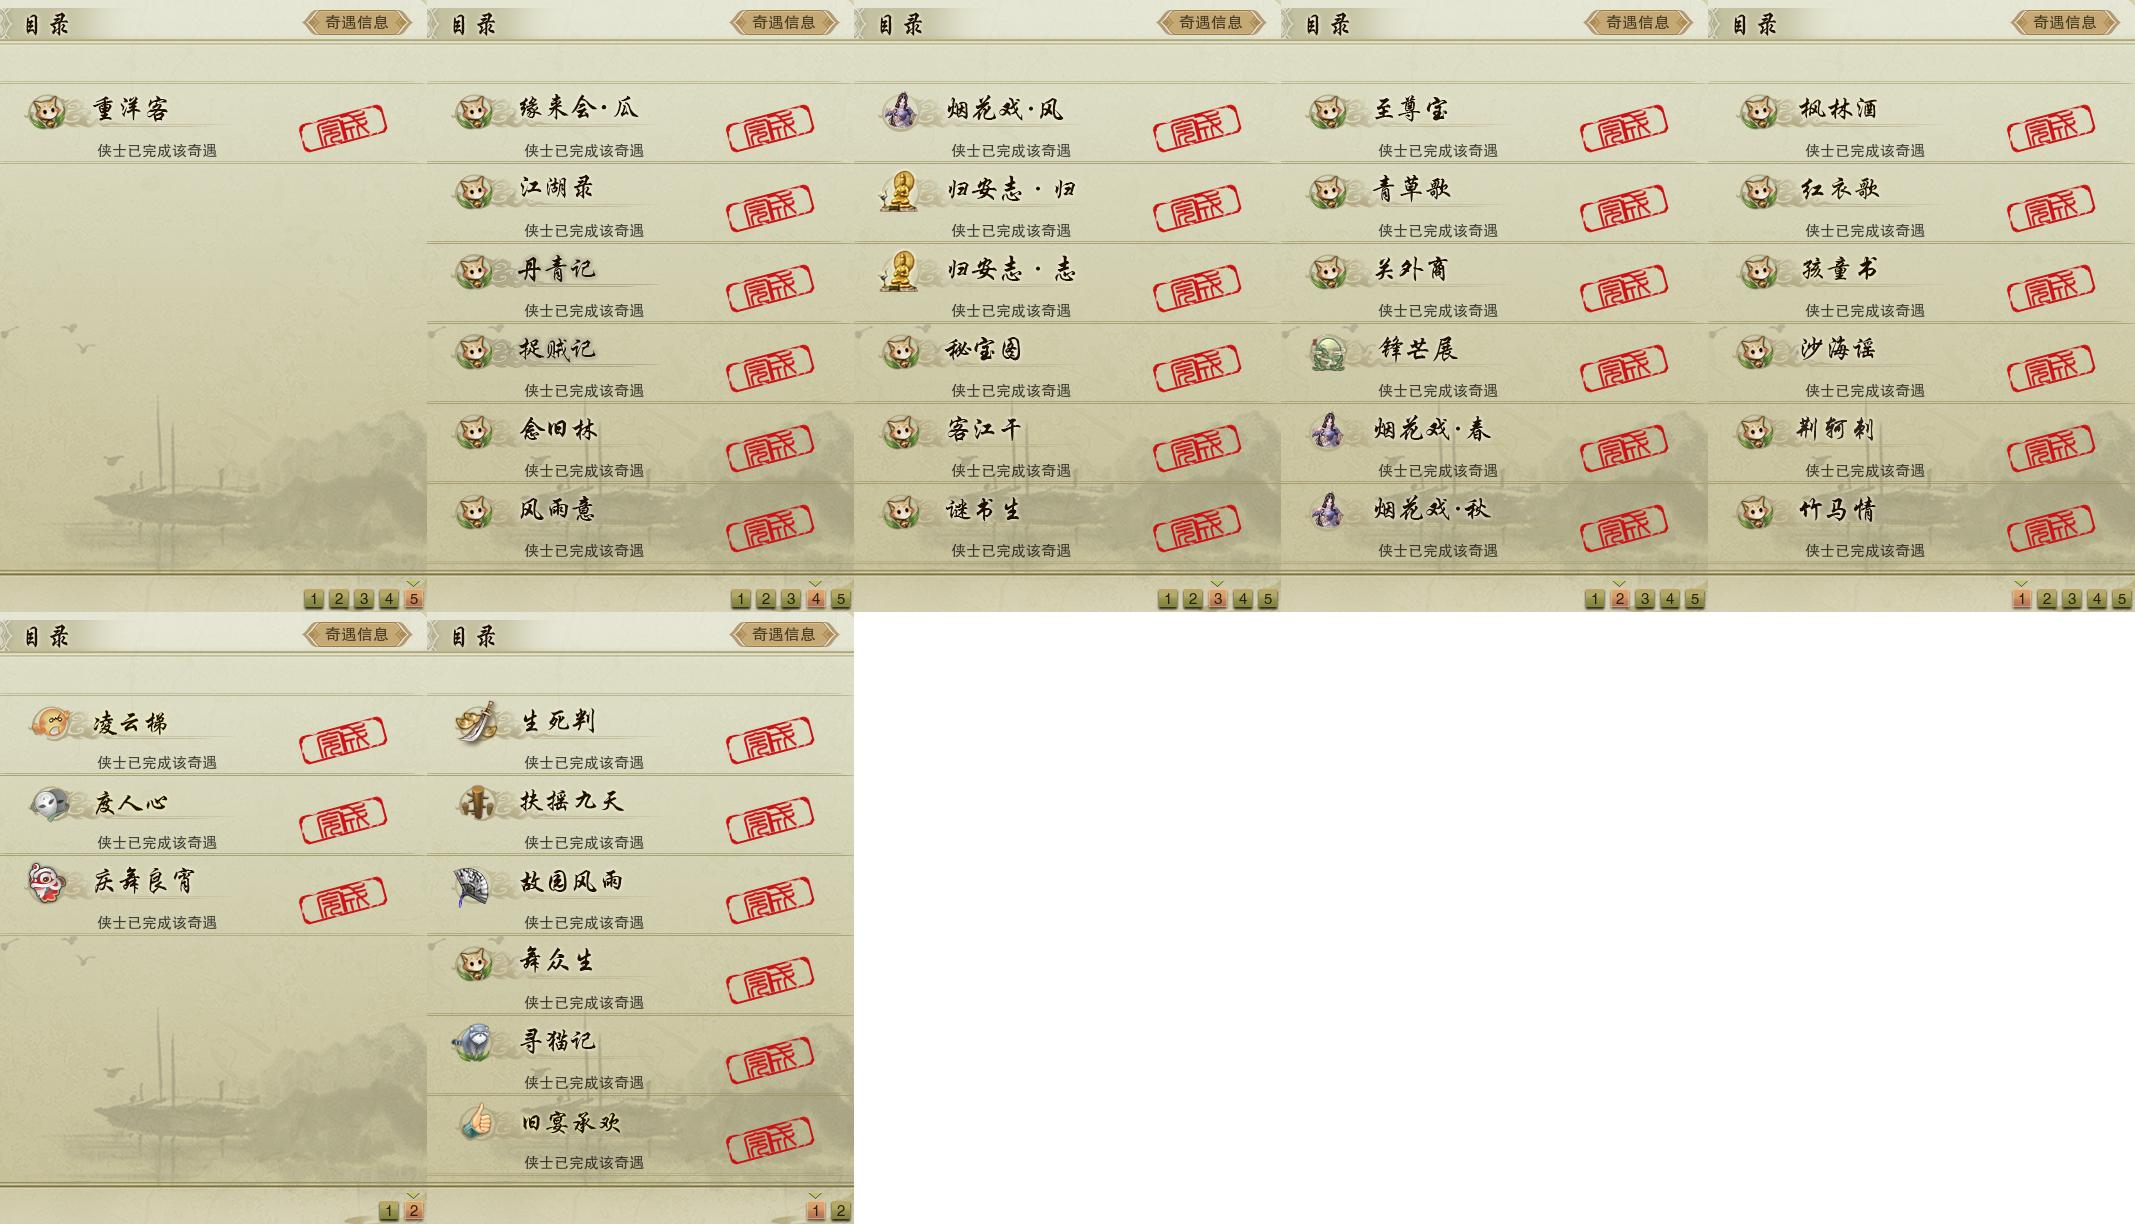The width and height of the screenshot is (2135, 1224).
Task: Select the 至尊宝 entry
Action: (1494, 123)
